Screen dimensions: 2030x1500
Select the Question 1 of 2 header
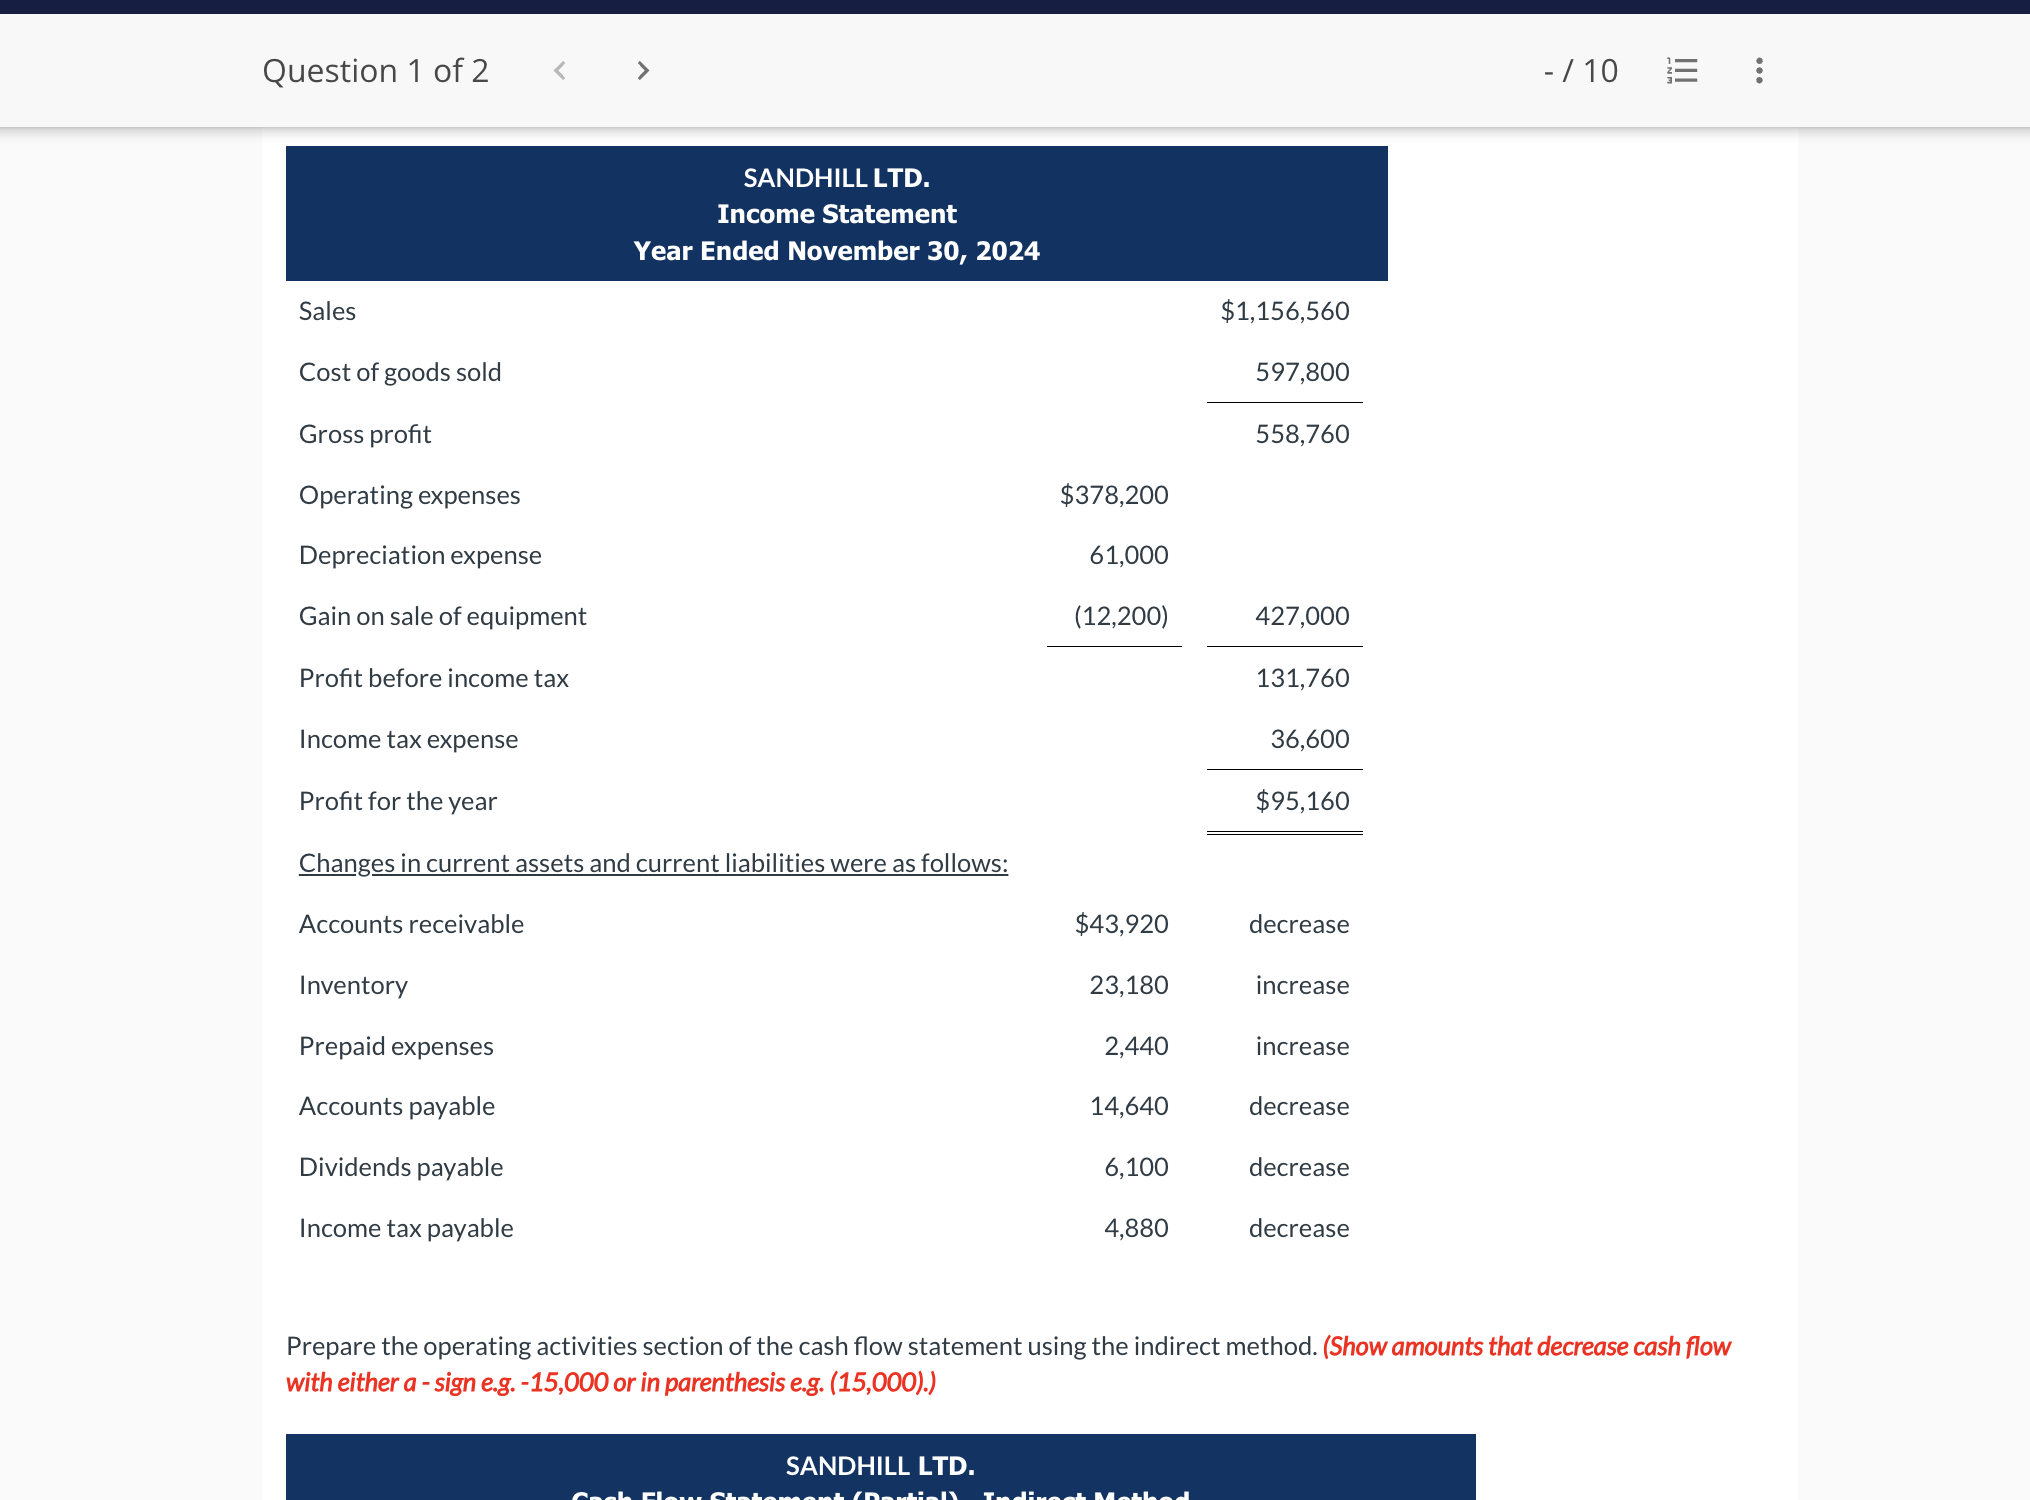coord(376,70)
